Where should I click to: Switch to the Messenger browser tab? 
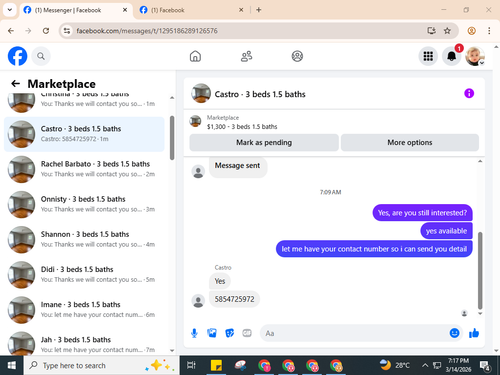point(76,10)
